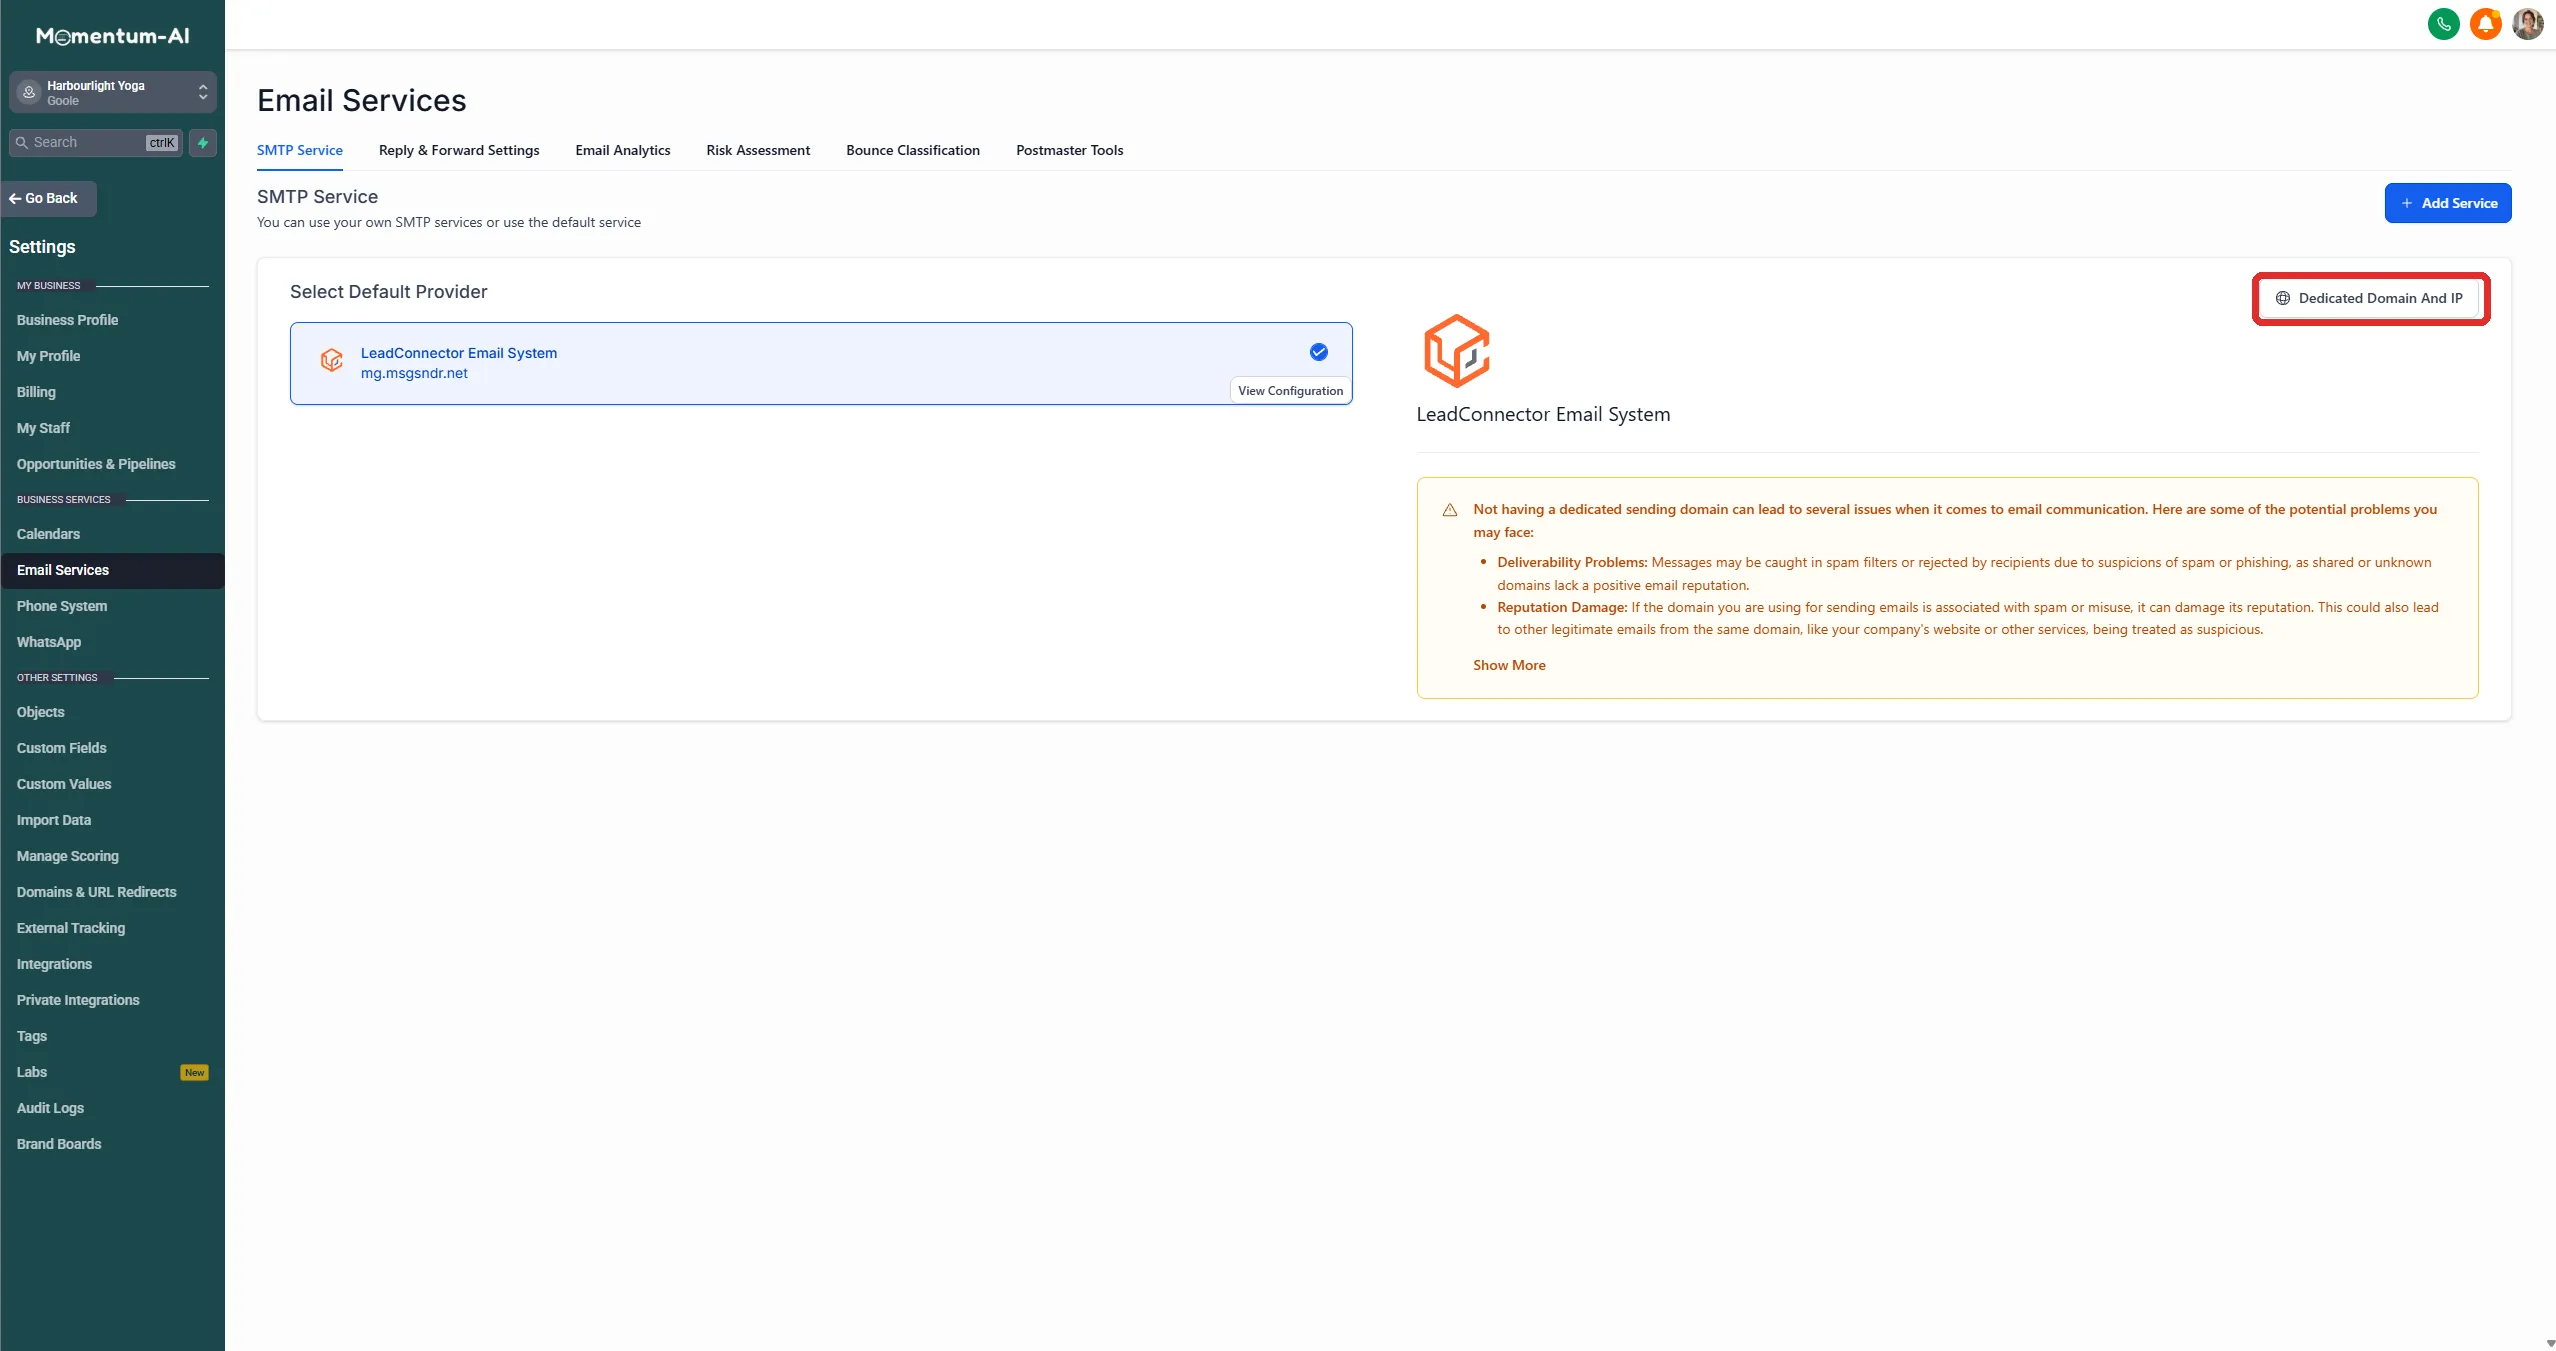This screenshot has height=1351, width=2556.
Task: Click the green phone call icon
Action: coord(2443,23)
